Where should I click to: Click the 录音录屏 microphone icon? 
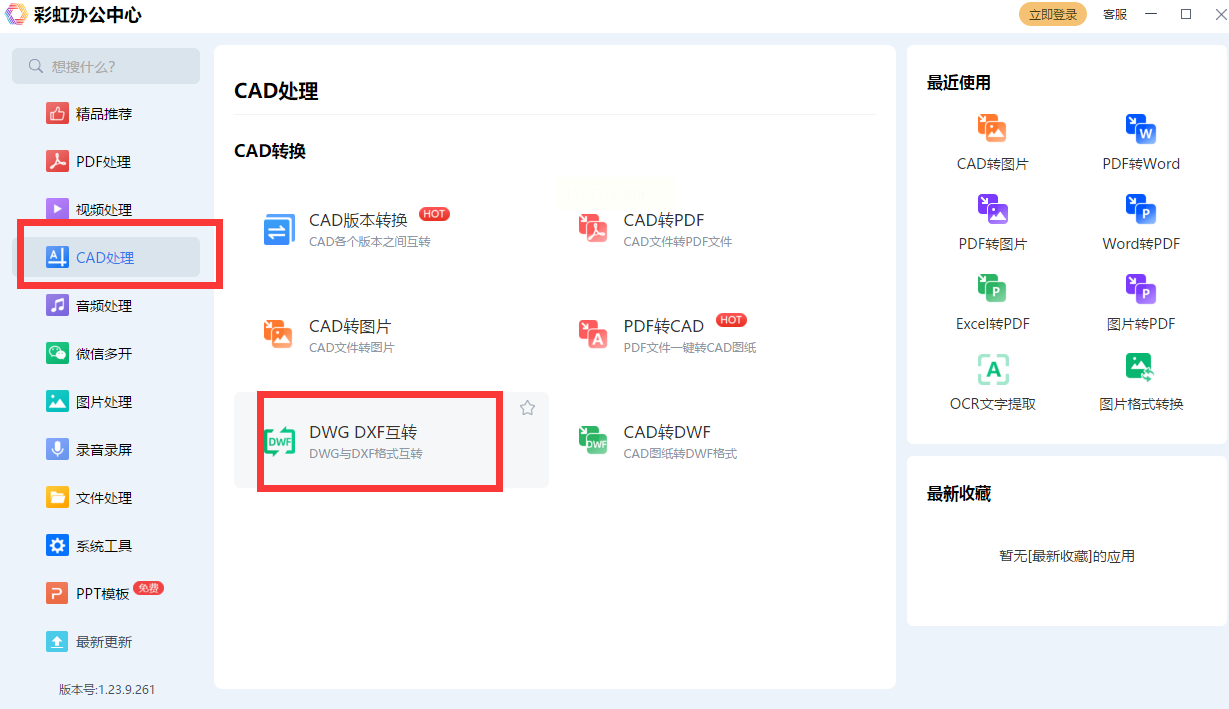click(x=57, y=449)
